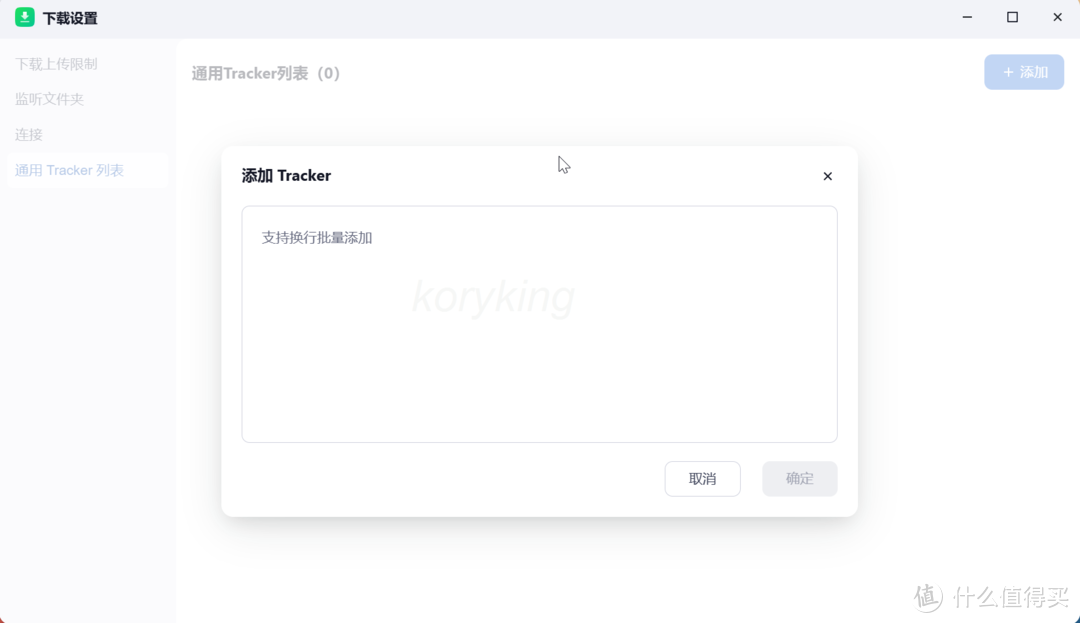The width and height of the screenshot is (1080, 623).
Task: Click the 确定 button
Action: (x=799, y=479)
